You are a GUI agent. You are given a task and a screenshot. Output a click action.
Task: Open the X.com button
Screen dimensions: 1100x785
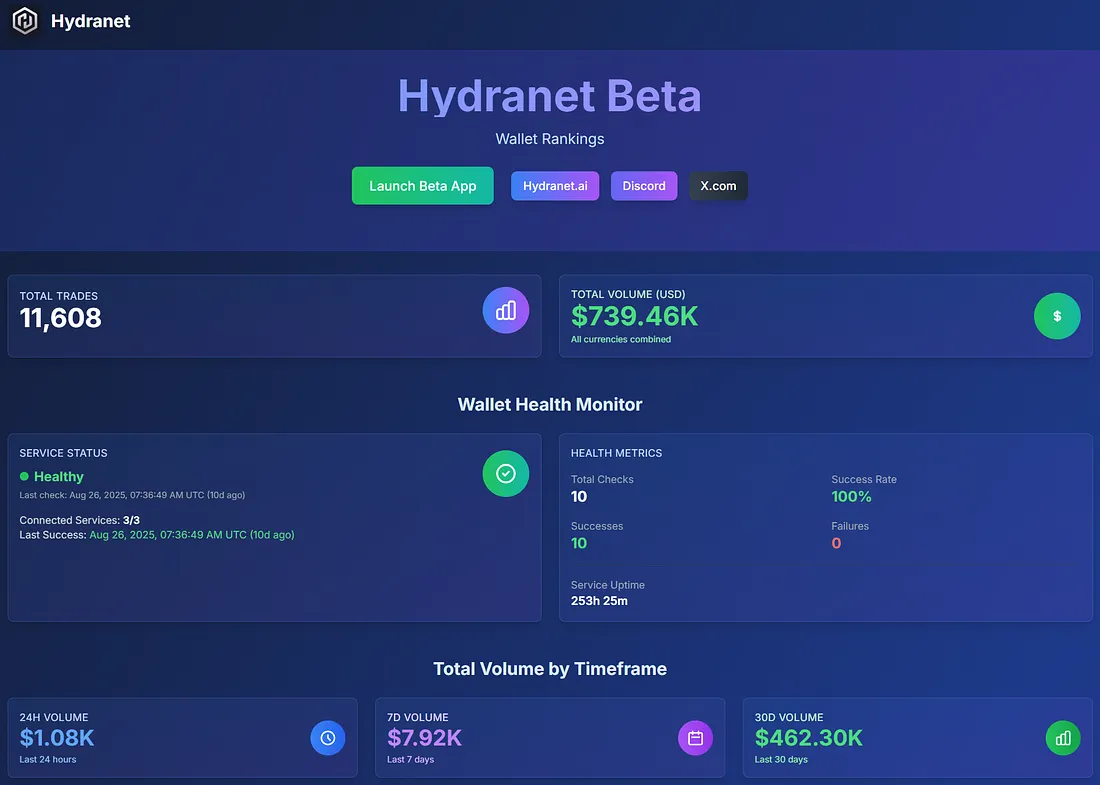click(x=718, y=186)
